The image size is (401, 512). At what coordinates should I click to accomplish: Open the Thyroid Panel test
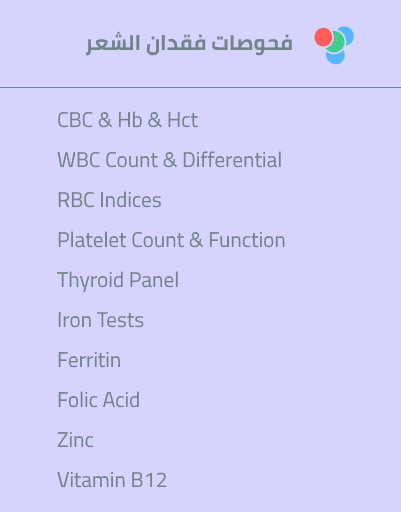[118, 280]
